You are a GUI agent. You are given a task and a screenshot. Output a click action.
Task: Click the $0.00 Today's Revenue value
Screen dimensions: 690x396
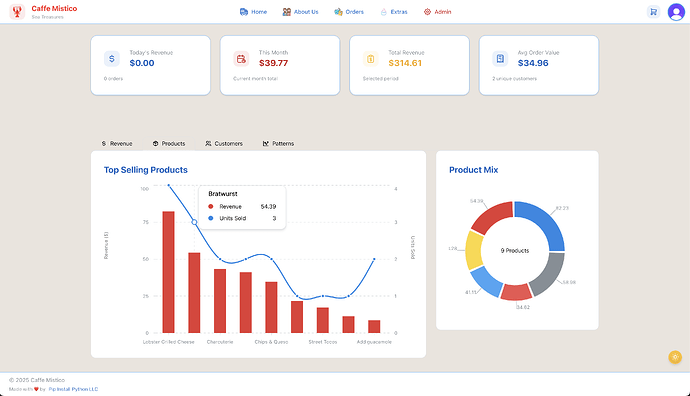[142, 63]
